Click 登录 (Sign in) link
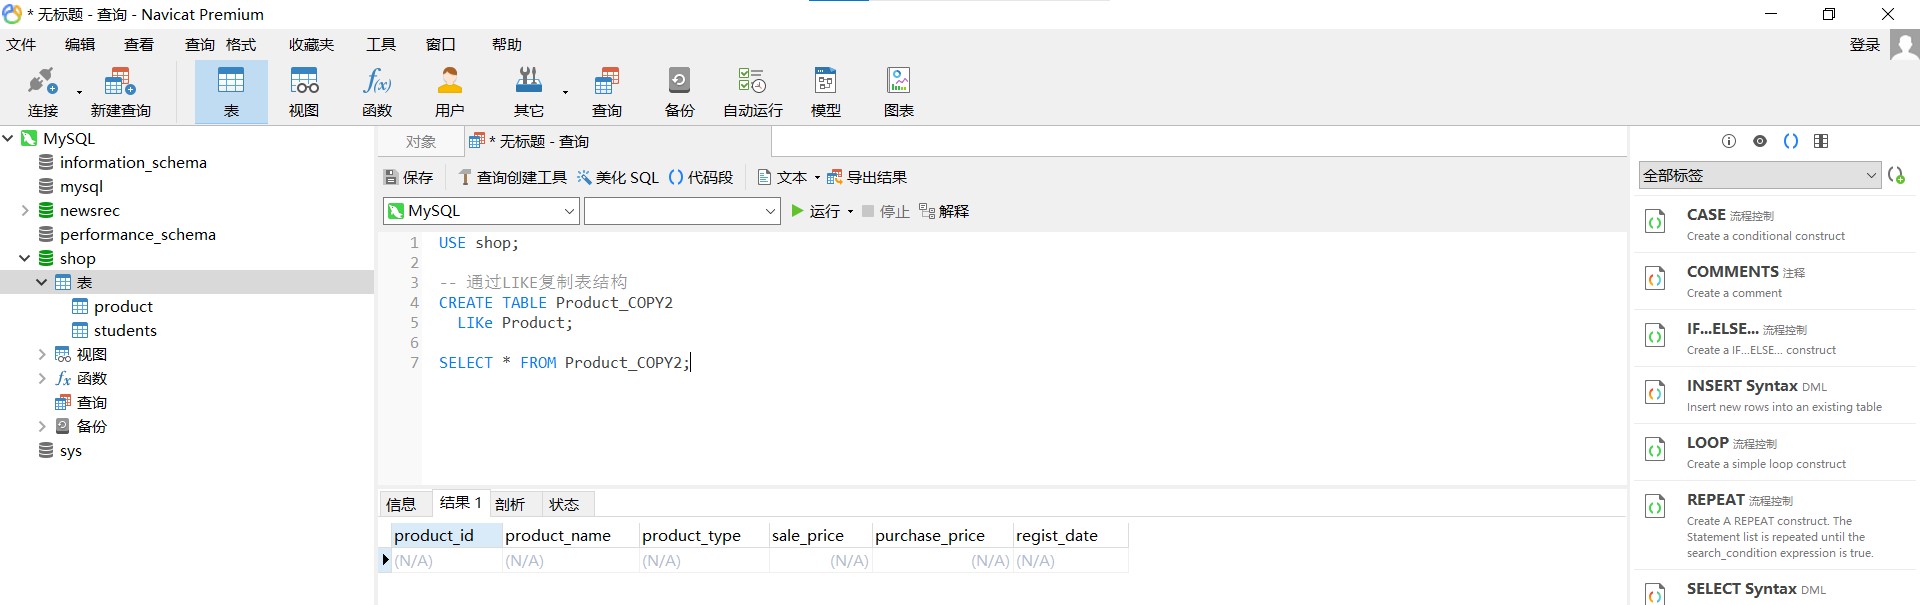 pyautogui.click(x=1865, y=45)
